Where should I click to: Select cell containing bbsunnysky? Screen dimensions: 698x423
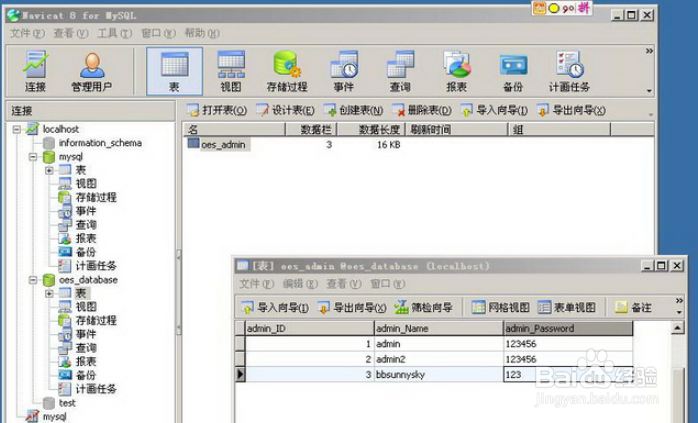[438, 374]
